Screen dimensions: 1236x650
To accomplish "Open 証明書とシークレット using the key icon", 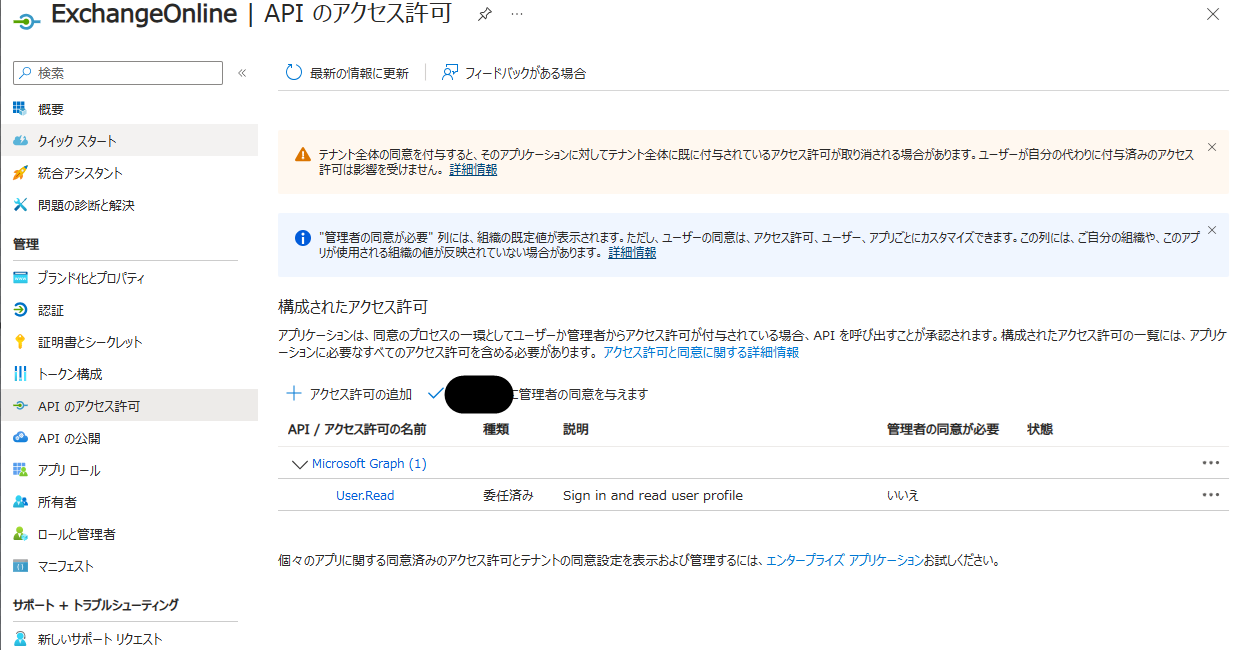I will (x=20, y=343).
